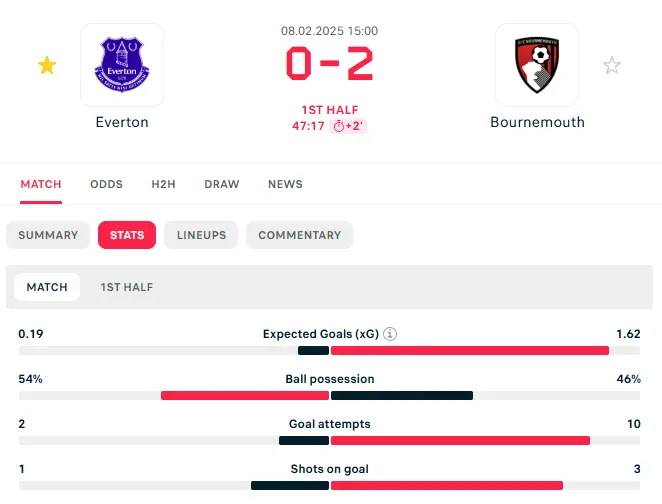Open the NEWS tab

(x=285, y=184)
